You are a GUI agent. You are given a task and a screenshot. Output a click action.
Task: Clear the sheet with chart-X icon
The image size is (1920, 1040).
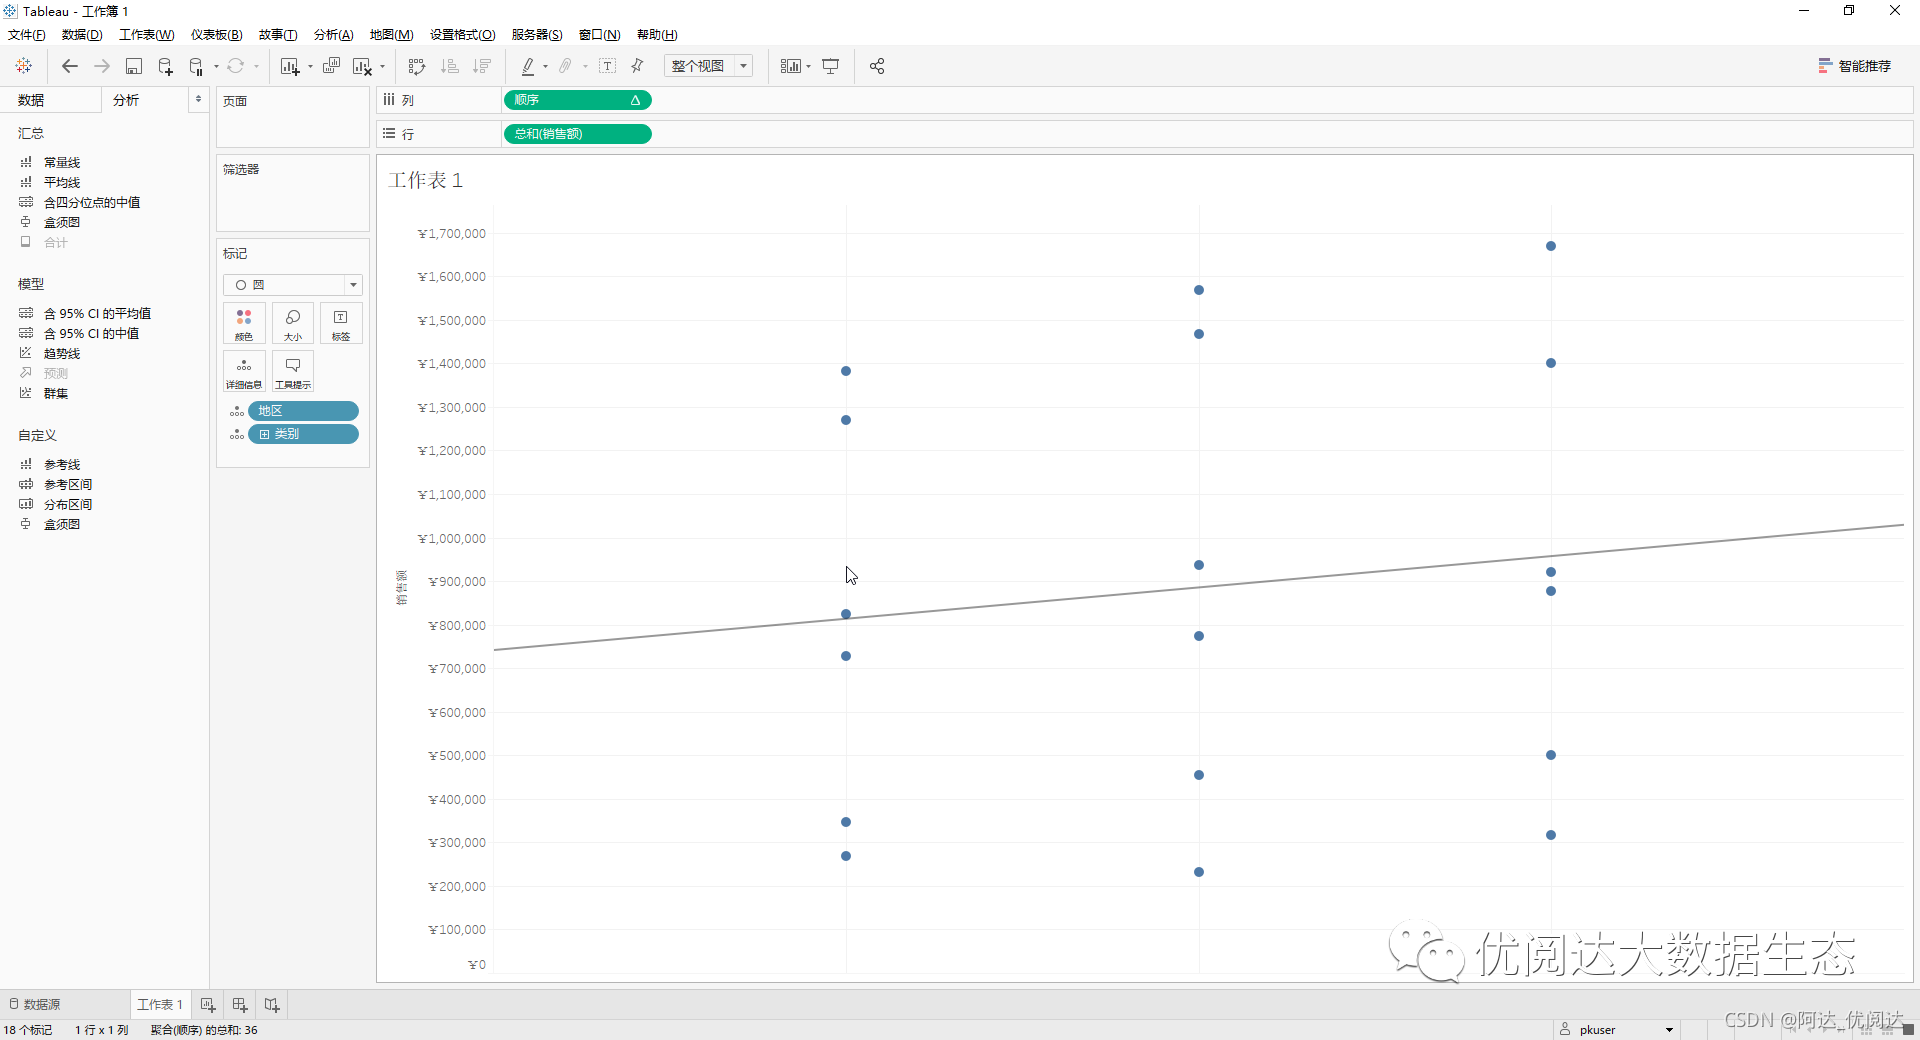coord(362,66)
